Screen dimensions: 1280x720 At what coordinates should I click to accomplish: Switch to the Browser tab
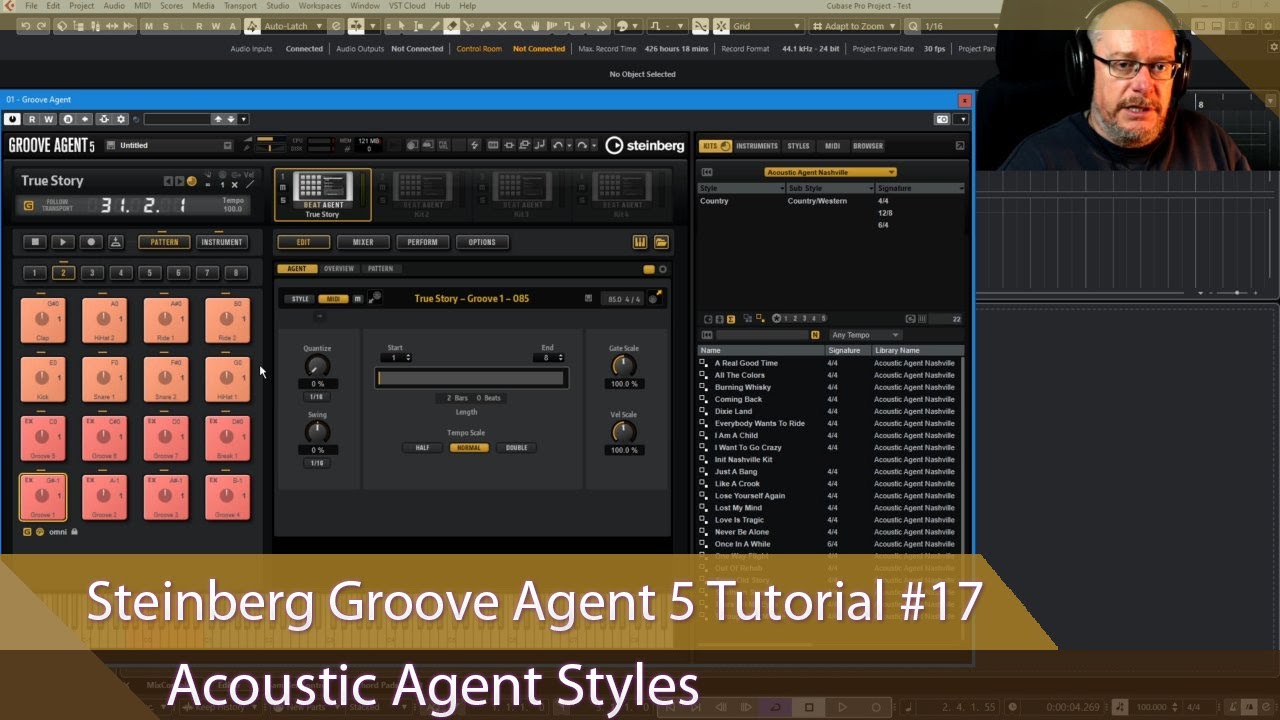tap(868, 146)
